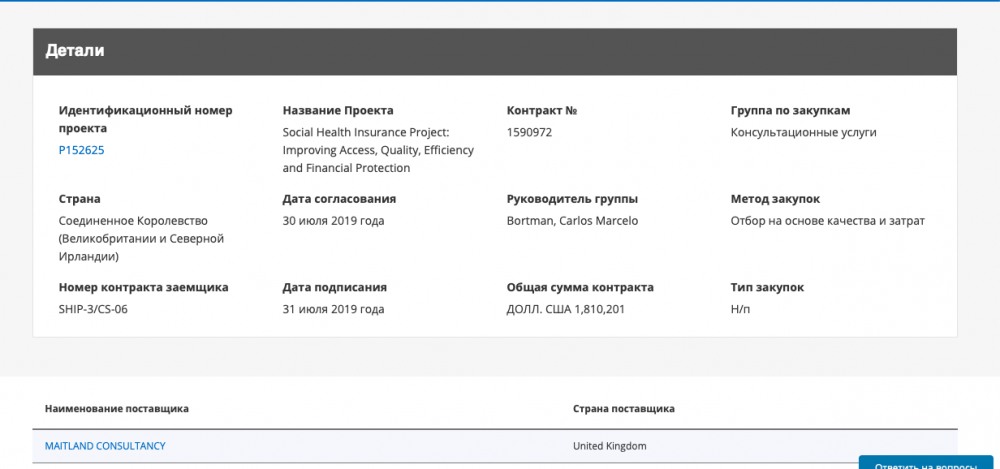Click the Идентификационный номер проекта label
This screenshot has width=1000, height=469.
click(145, 119)
